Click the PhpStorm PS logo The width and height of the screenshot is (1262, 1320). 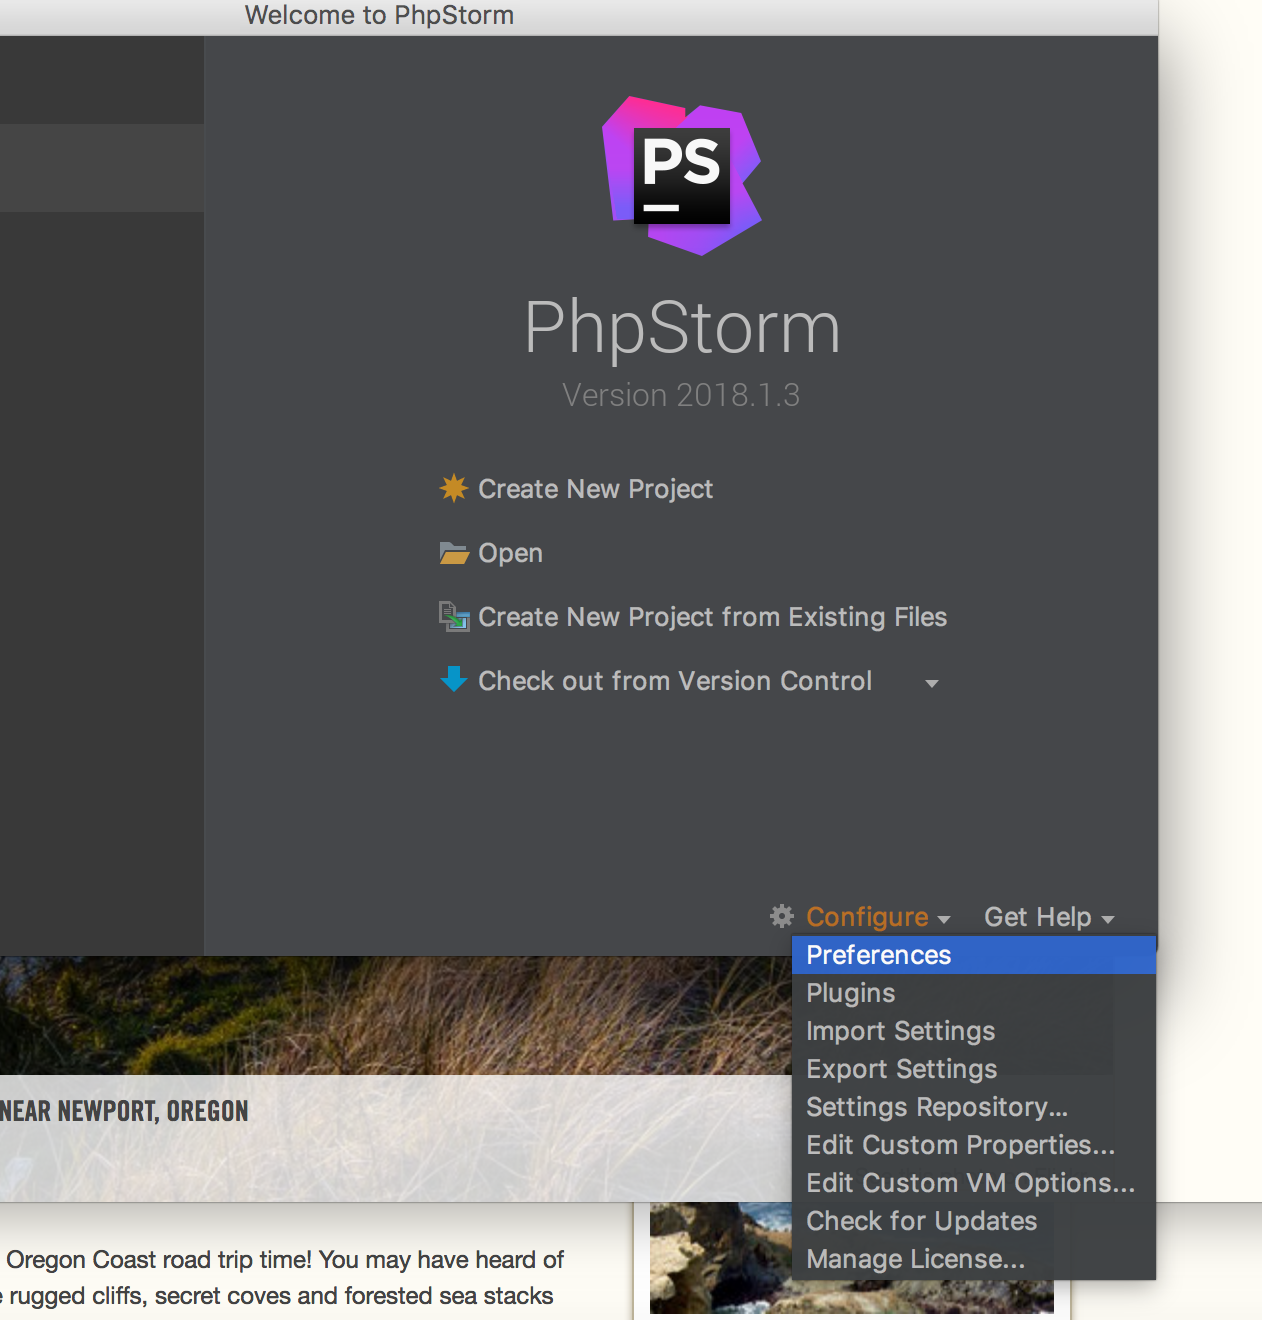[x=681, y=176]
